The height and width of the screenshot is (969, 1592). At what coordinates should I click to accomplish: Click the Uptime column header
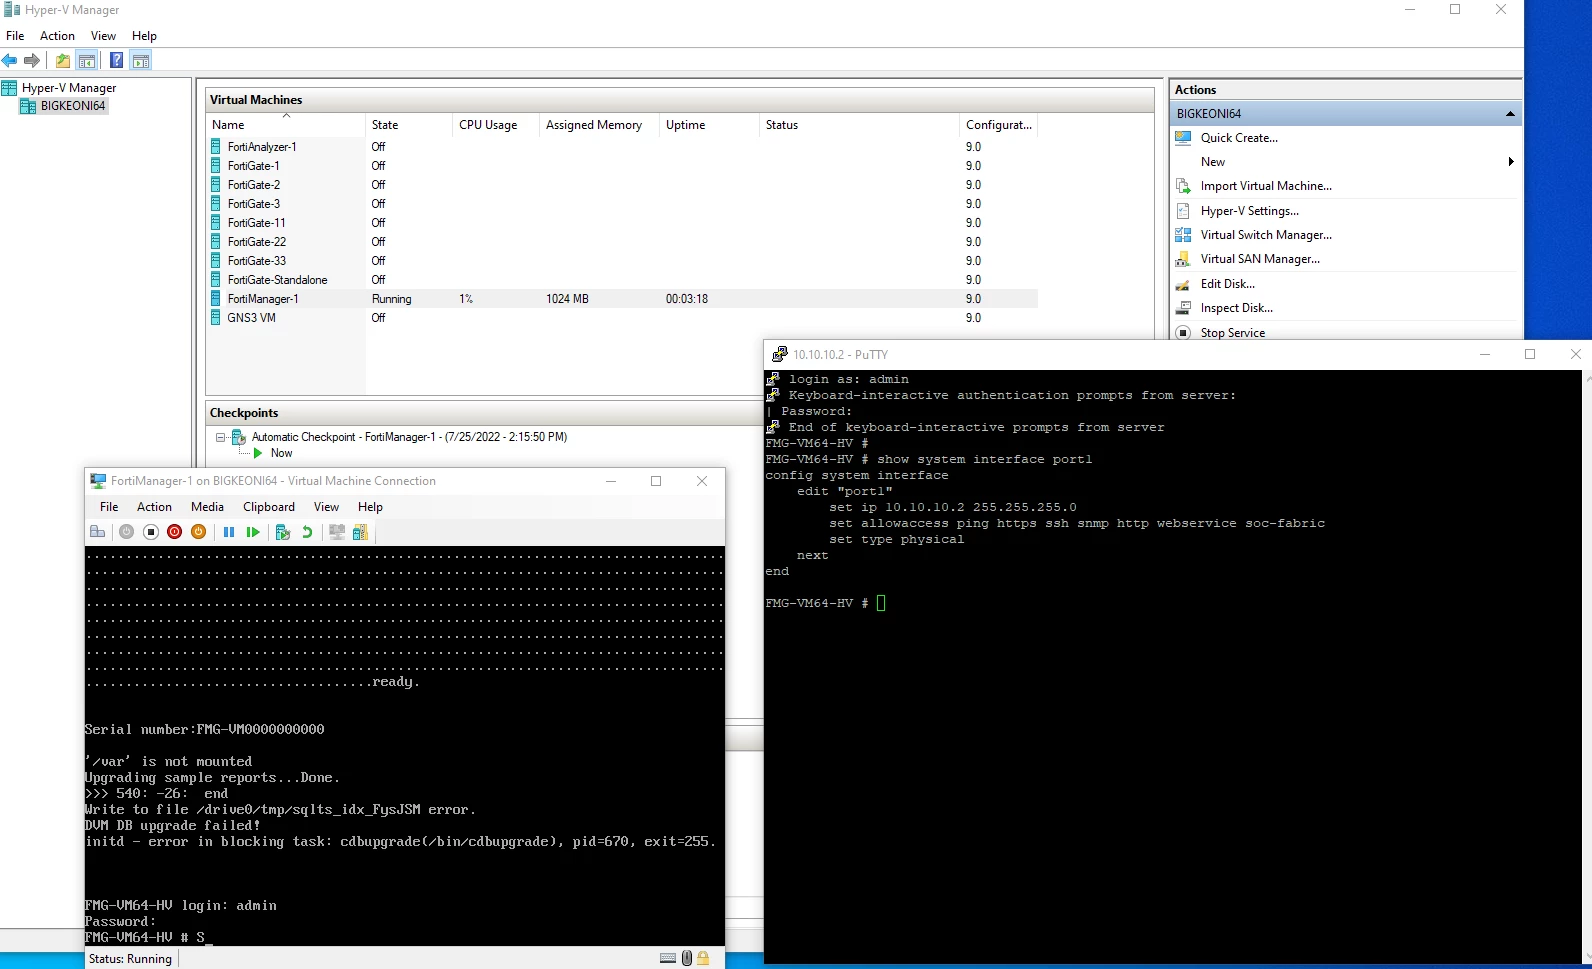coord(710,125)
